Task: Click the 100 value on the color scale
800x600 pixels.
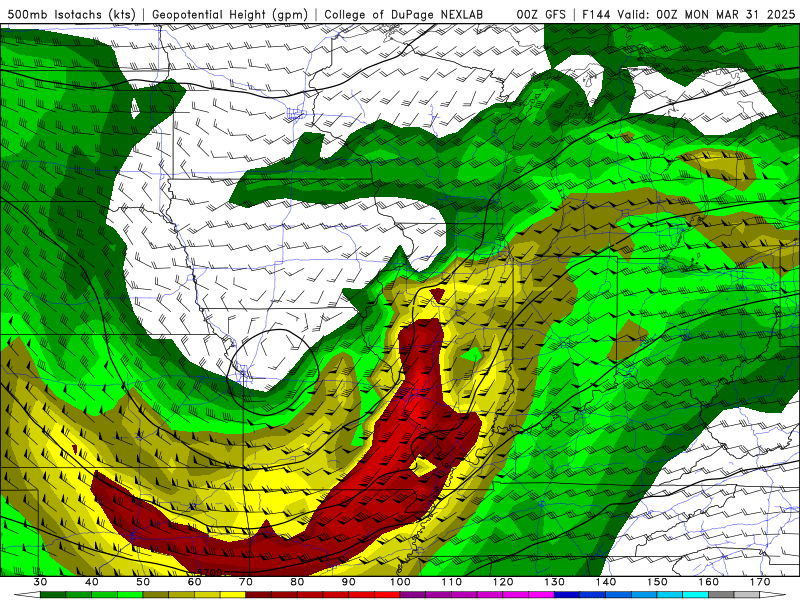Action: (x=400, y=582)
